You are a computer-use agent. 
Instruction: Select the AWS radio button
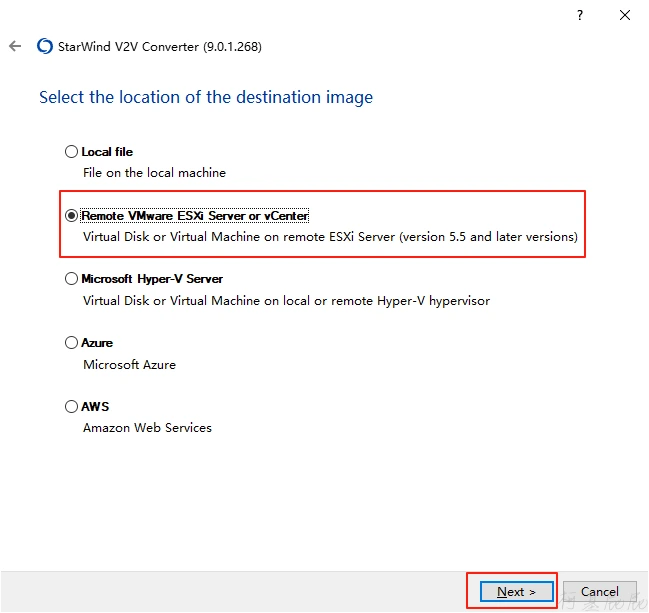71,407
